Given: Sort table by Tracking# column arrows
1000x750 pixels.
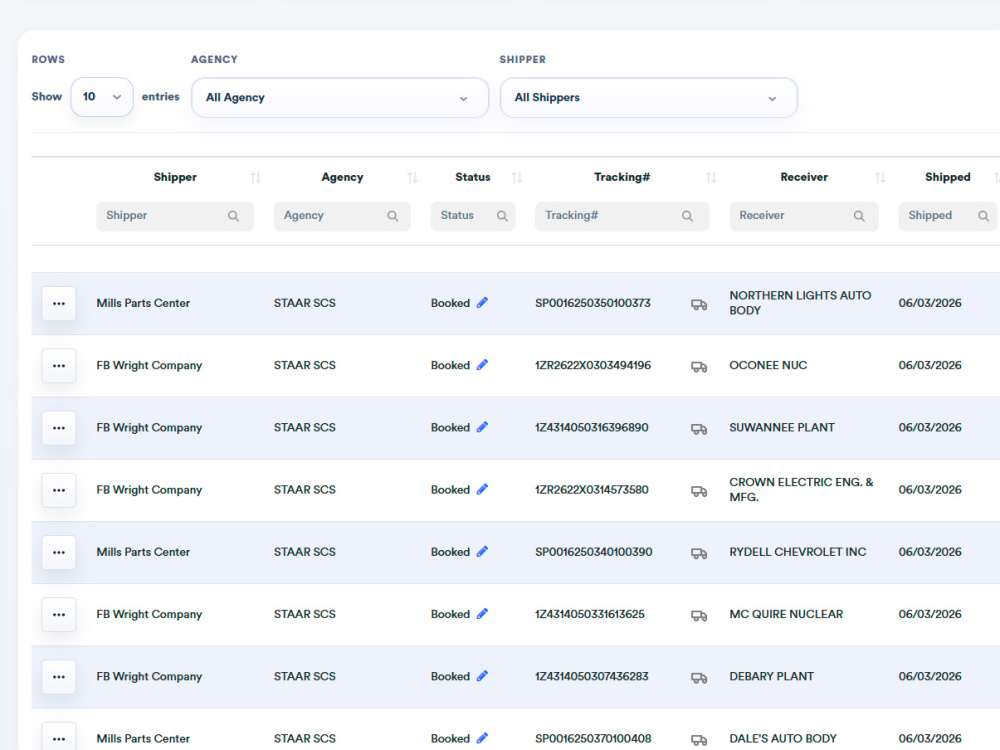Looking at the screenshot, I should [x=711, y=177].
